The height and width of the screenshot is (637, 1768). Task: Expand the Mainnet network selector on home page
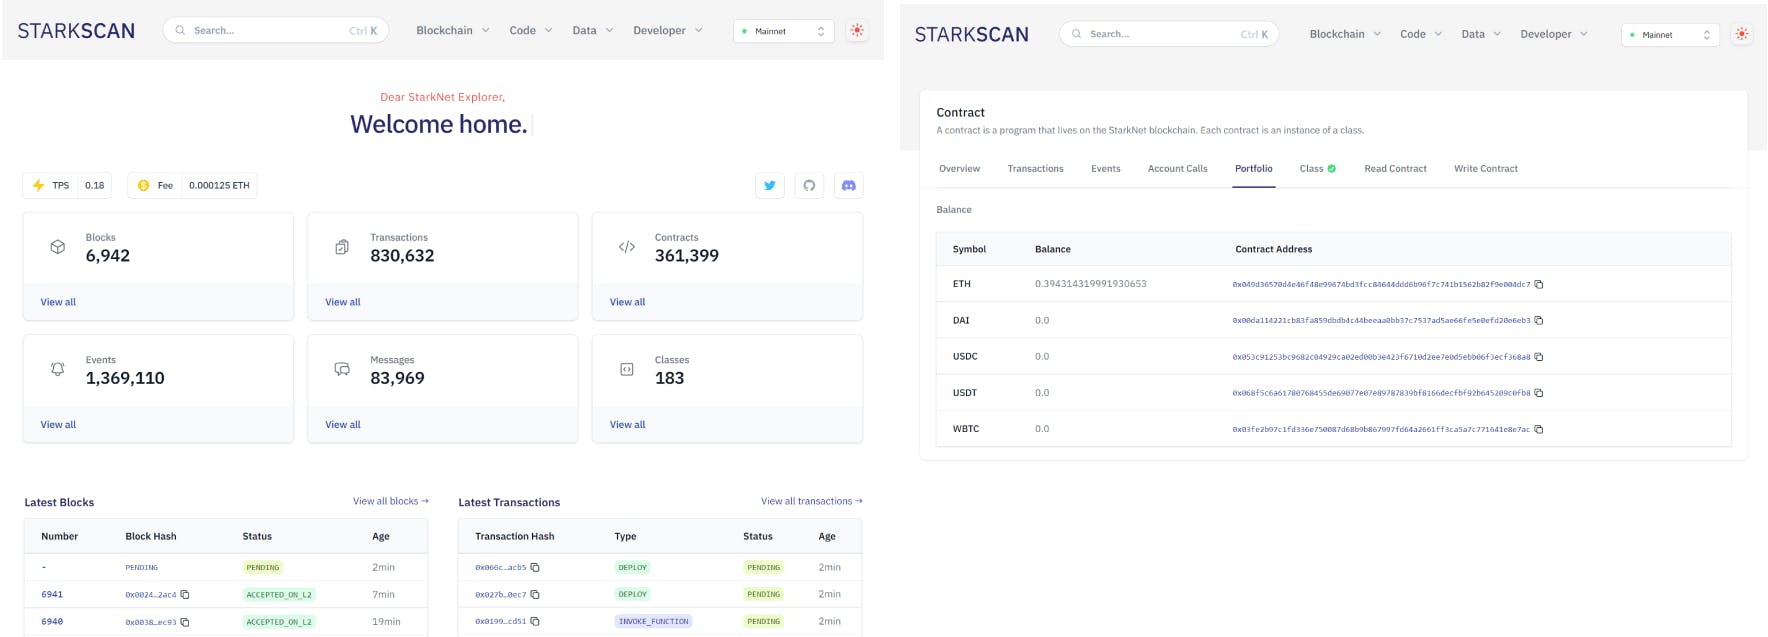784,31
